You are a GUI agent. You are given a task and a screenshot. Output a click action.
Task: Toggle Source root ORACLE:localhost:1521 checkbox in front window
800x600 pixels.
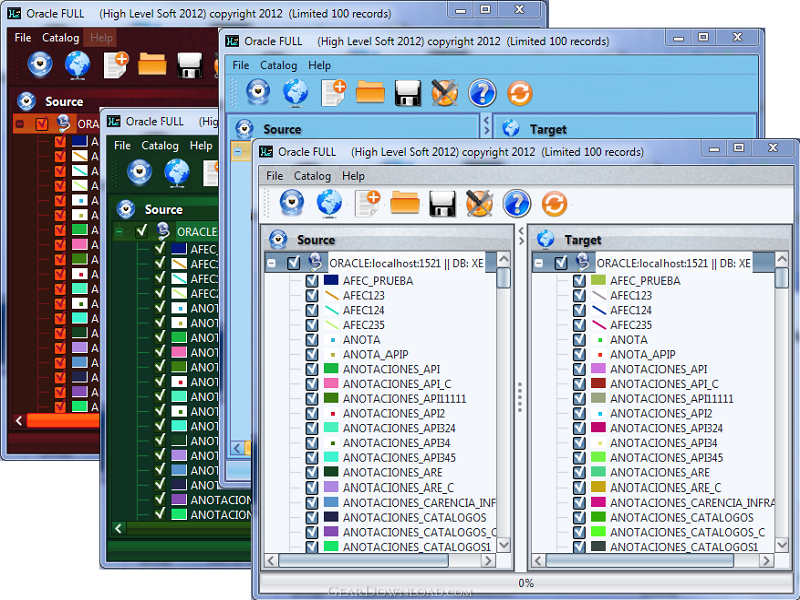click(293, 263)
